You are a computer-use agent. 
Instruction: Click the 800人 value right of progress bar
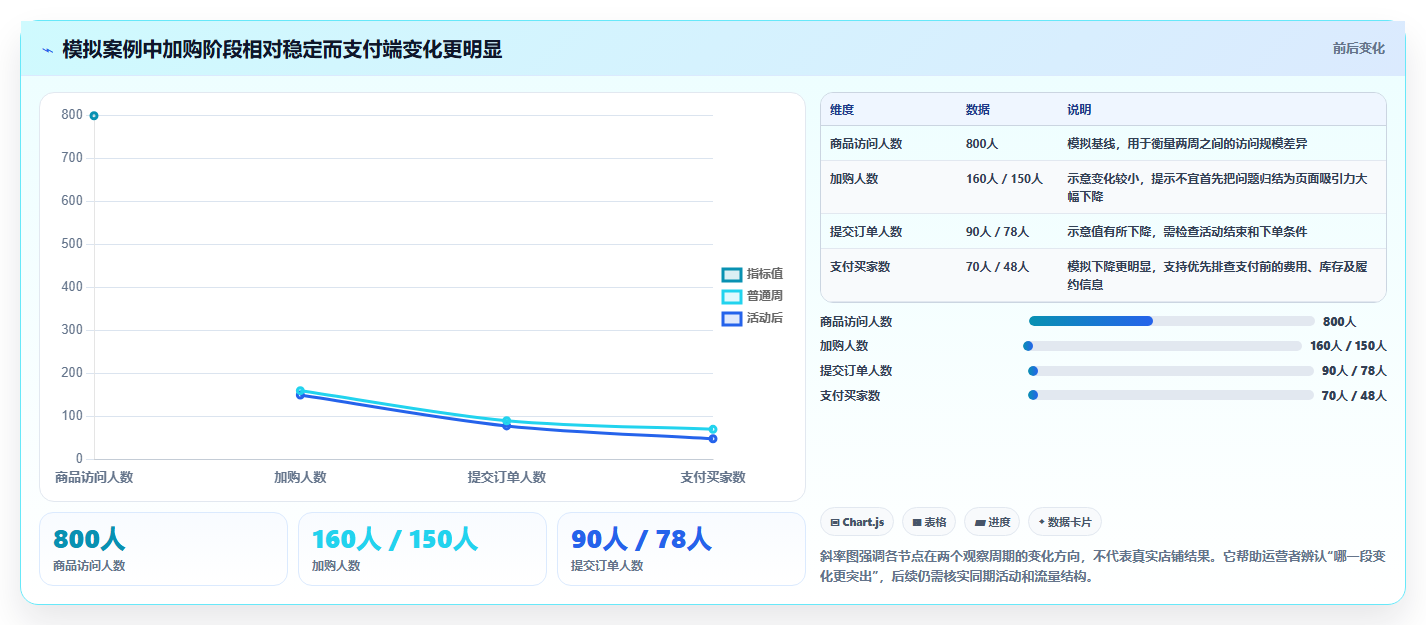point(1339,322)
